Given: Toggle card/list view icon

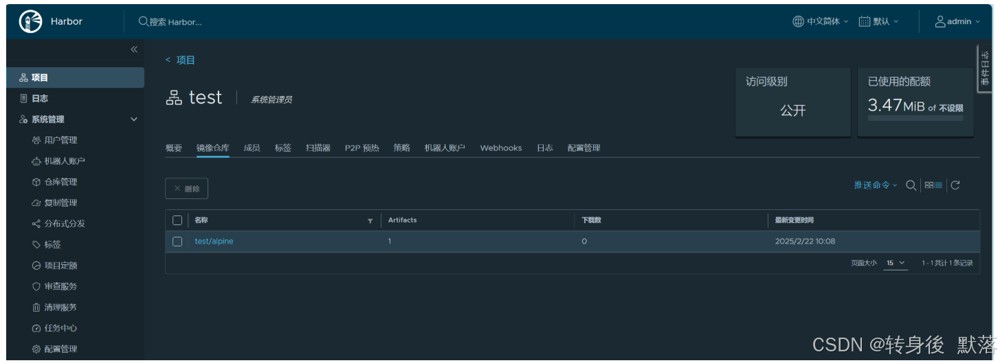Looking at the screenshot, I should 934,185.
